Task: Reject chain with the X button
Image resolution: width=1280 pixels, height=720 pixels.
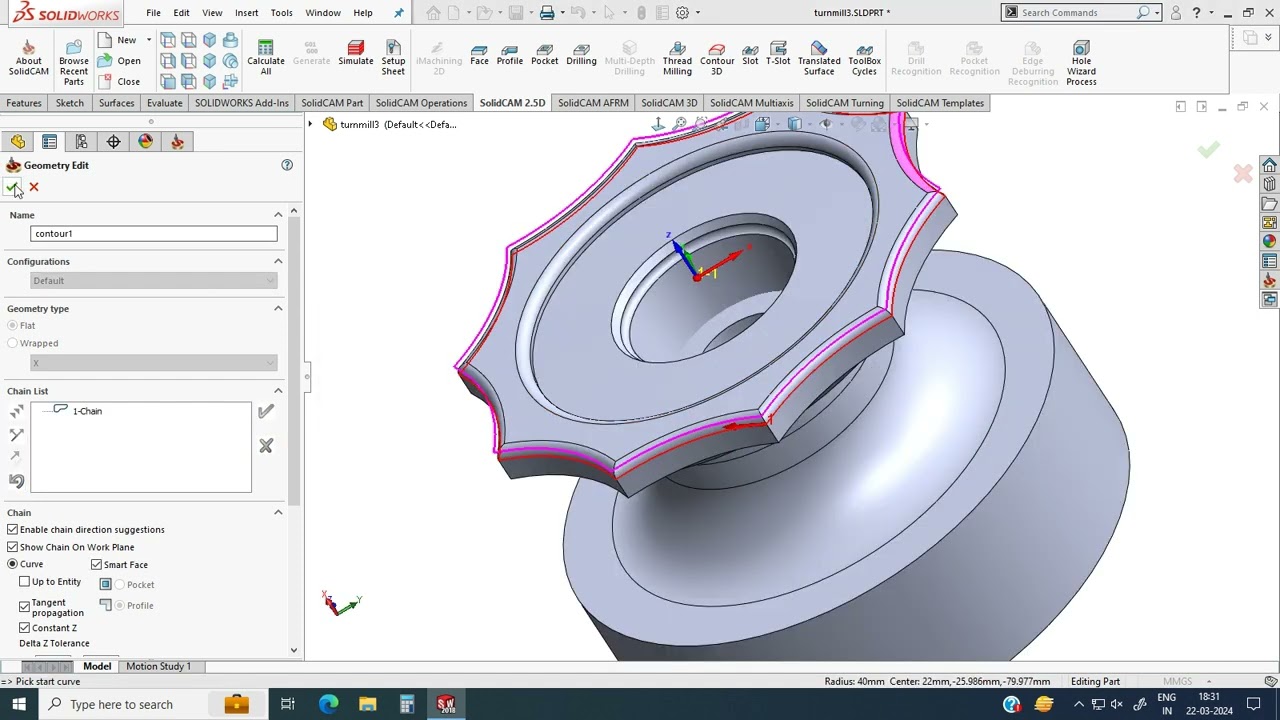Action: 266,446
